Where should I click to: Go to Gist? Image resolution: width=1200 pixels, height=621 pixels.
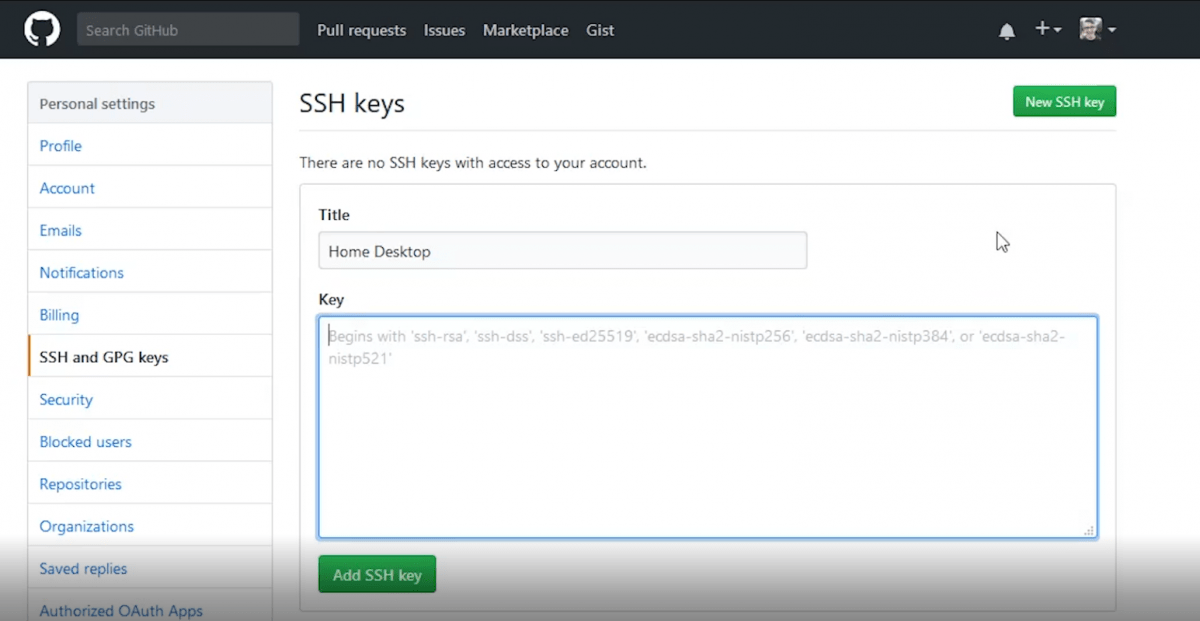click(600, 31)
